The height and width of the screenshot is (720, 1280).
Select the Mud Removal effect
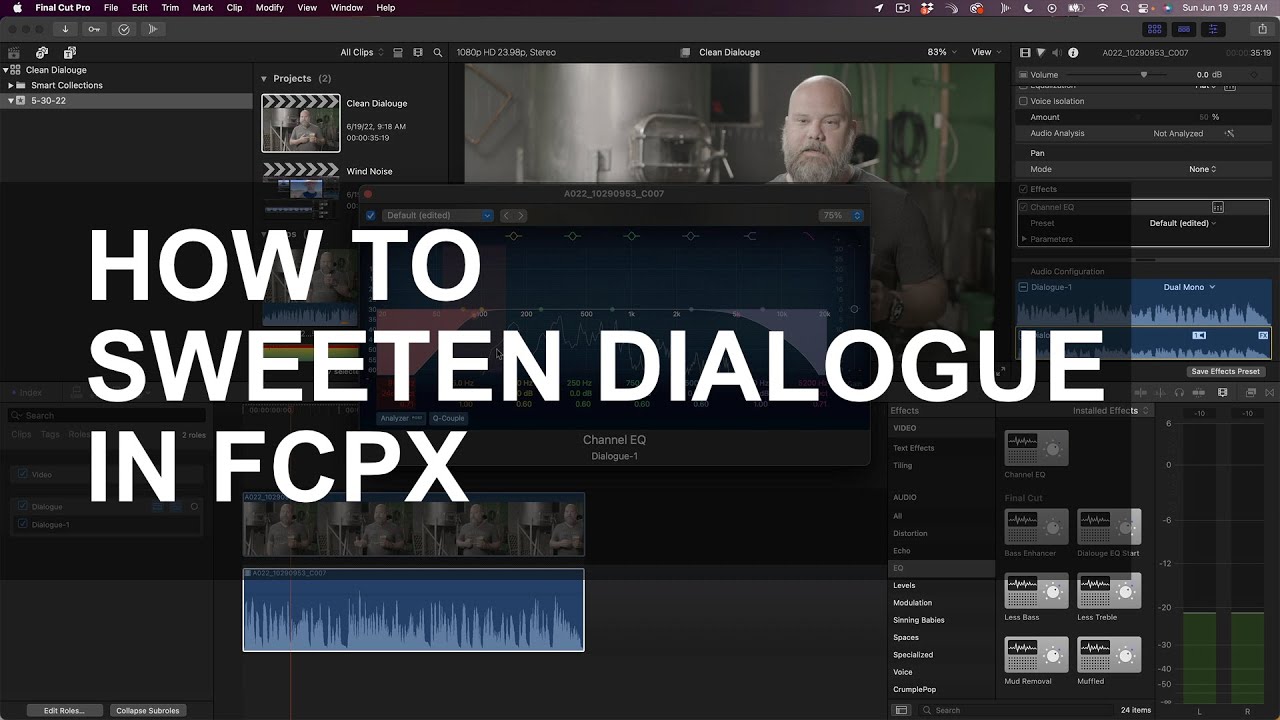click(x=1036, y=655)
